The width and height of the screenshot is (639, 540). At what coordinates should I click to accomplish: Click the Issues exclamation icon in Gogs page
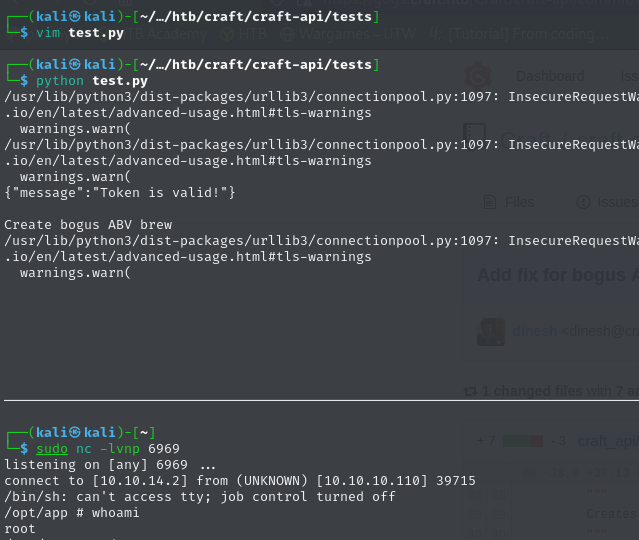pos(583,202)
